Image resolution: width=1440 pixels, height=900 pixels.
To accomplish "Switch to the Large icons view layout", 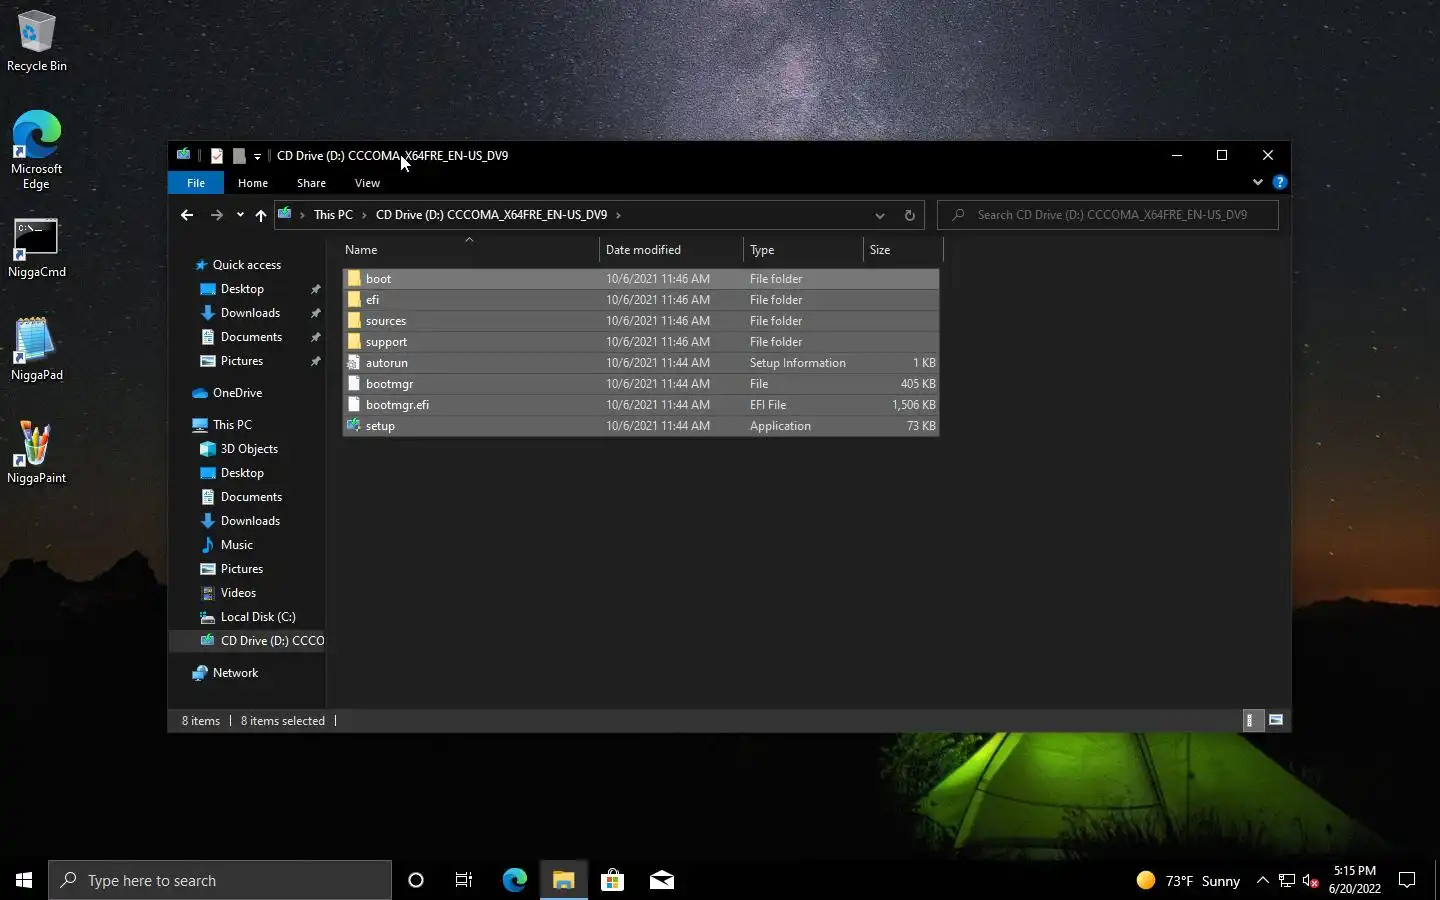I will tap(1276, 720).
